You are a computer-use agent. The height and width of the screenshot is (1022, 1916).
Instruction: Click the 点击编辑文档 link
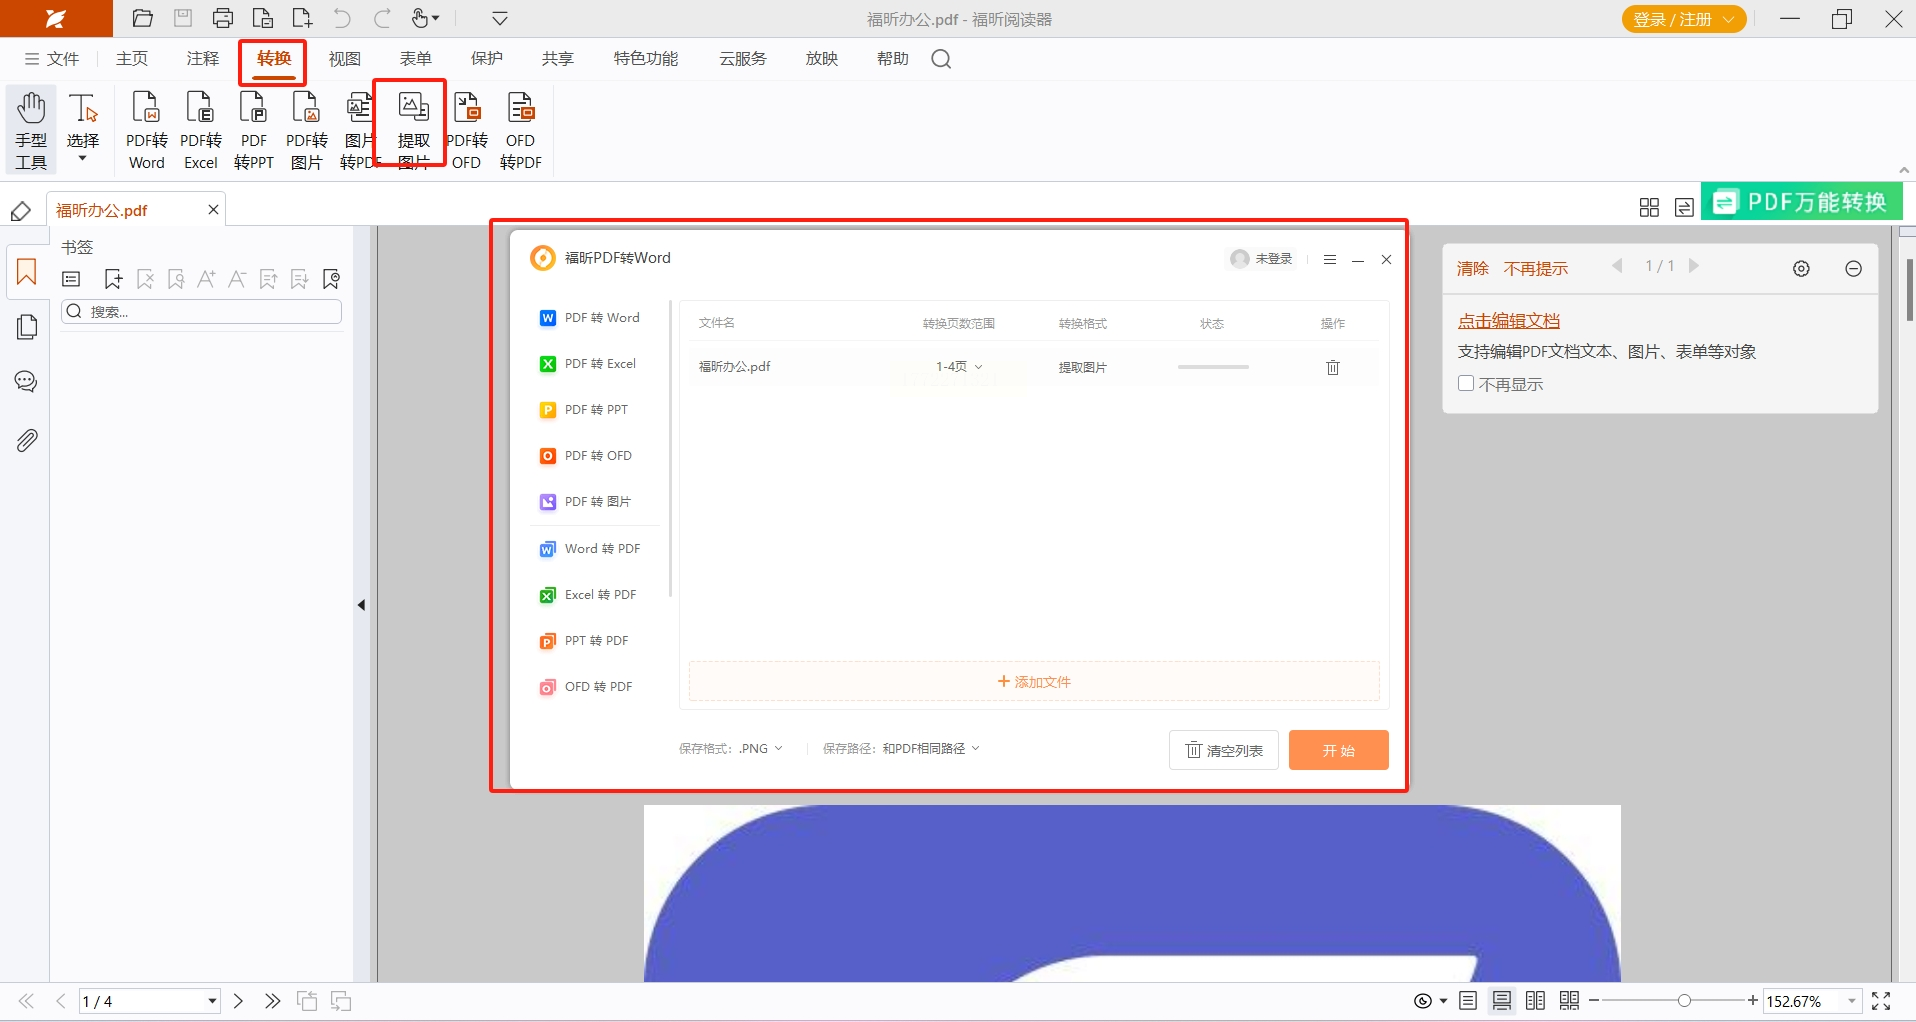(1508, 321)
